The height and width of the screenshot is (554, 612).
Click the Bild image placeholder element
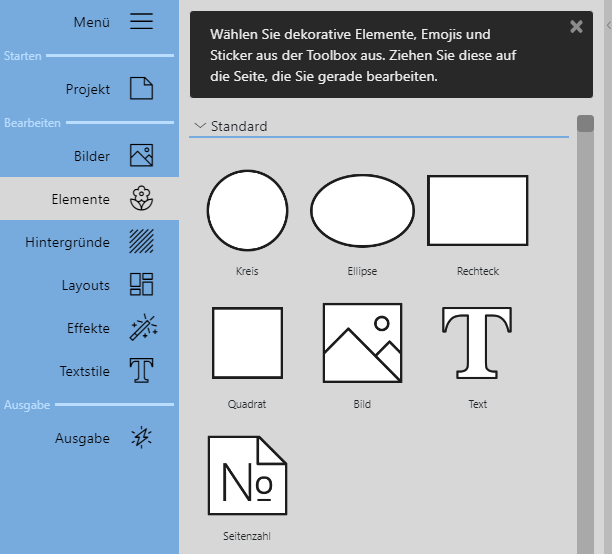pyautogui.click(x=362, y=342)
